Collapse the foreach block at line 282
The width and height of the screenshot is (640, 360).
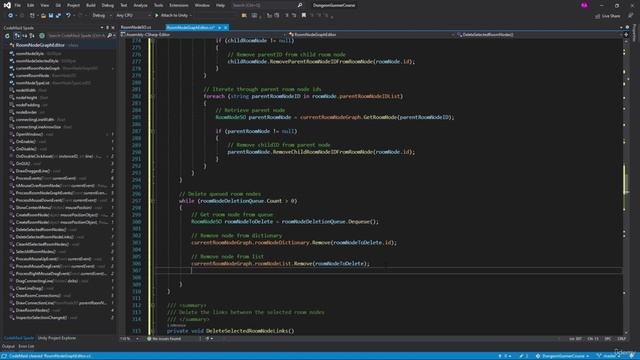click(x=153, y=96)
